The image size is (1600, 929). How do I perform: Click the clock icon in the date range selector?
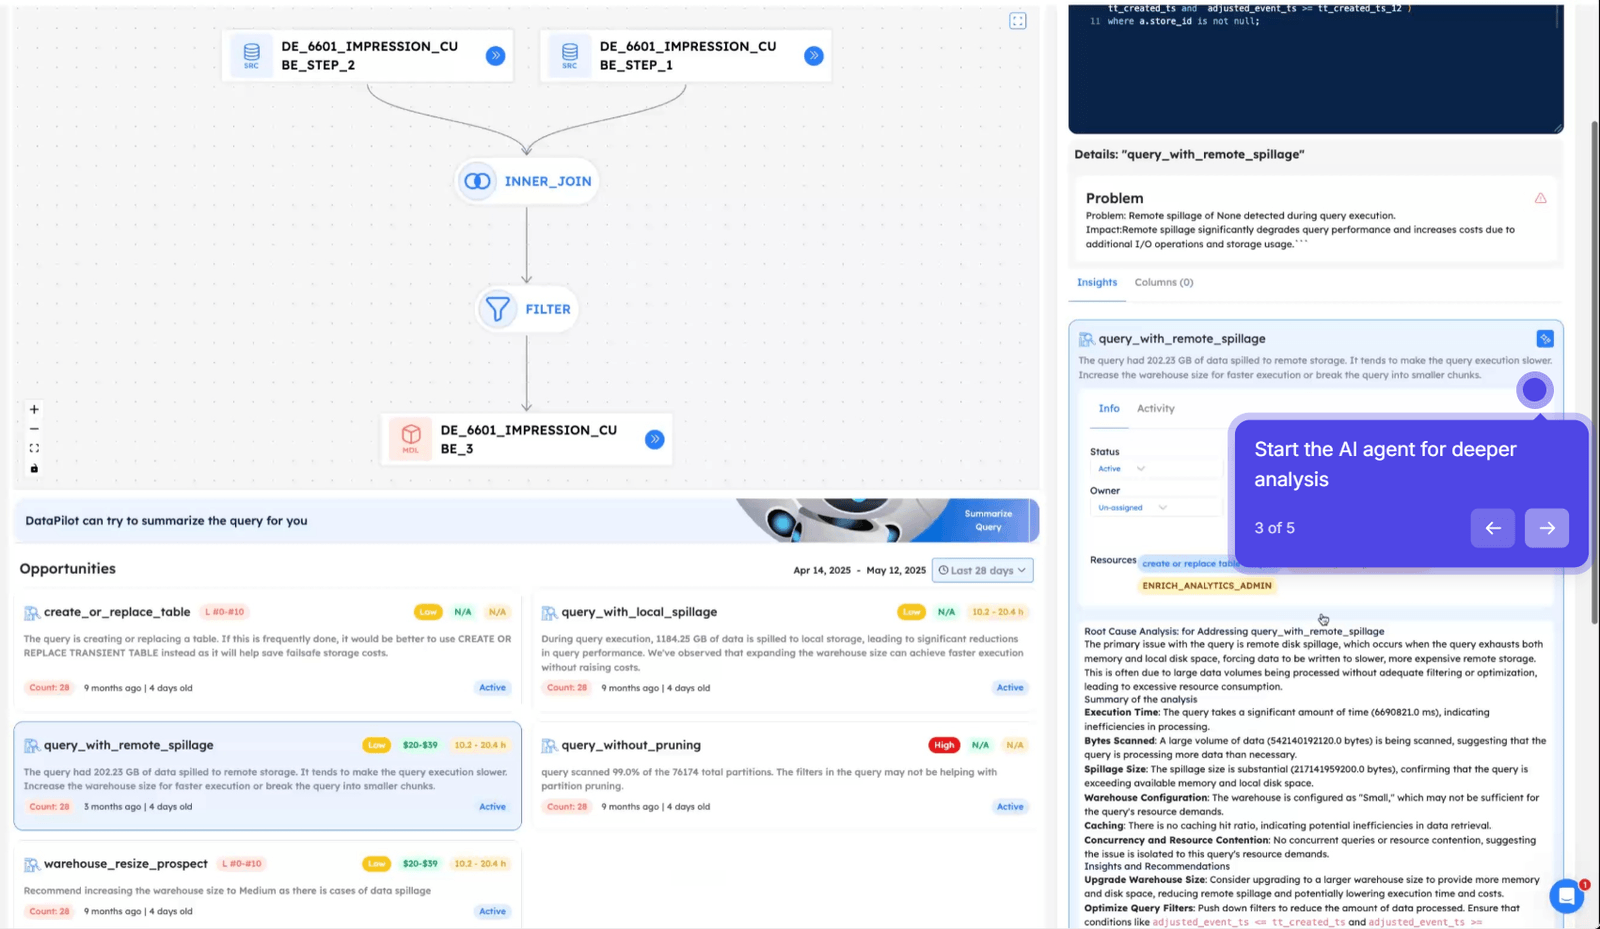(x=943, y=570)
